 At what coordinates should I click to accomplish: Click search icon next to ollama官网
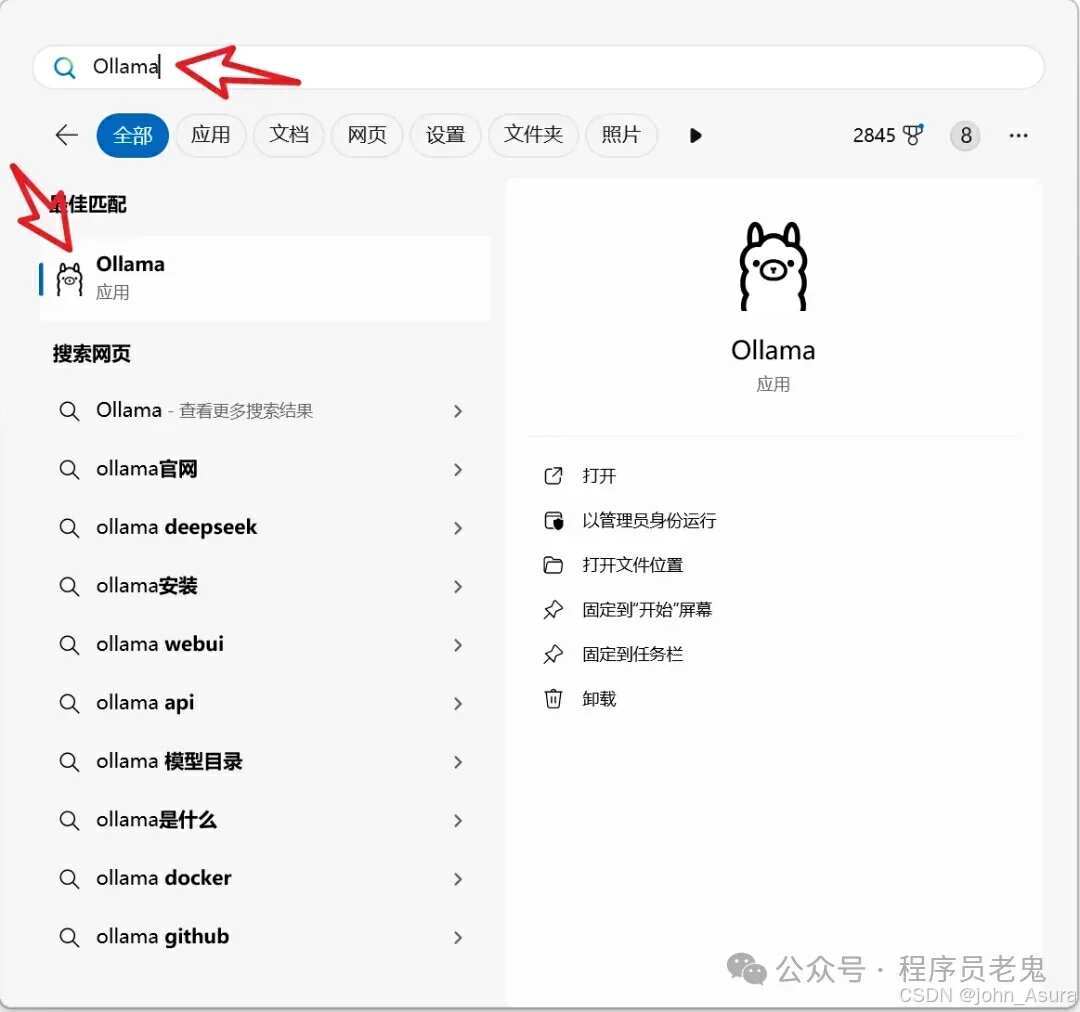(69, 470)
